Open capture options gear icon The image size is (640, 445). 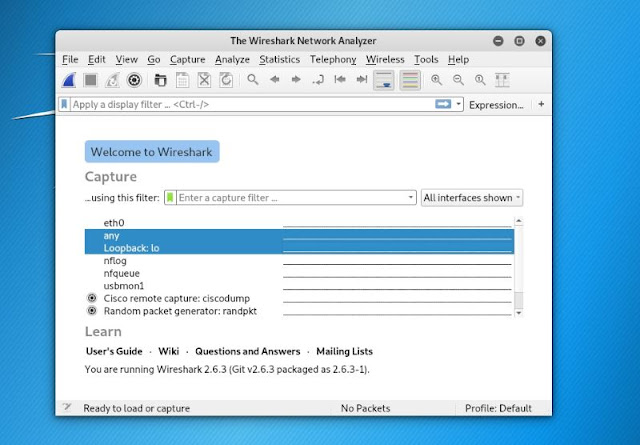(x=134, y=80)
